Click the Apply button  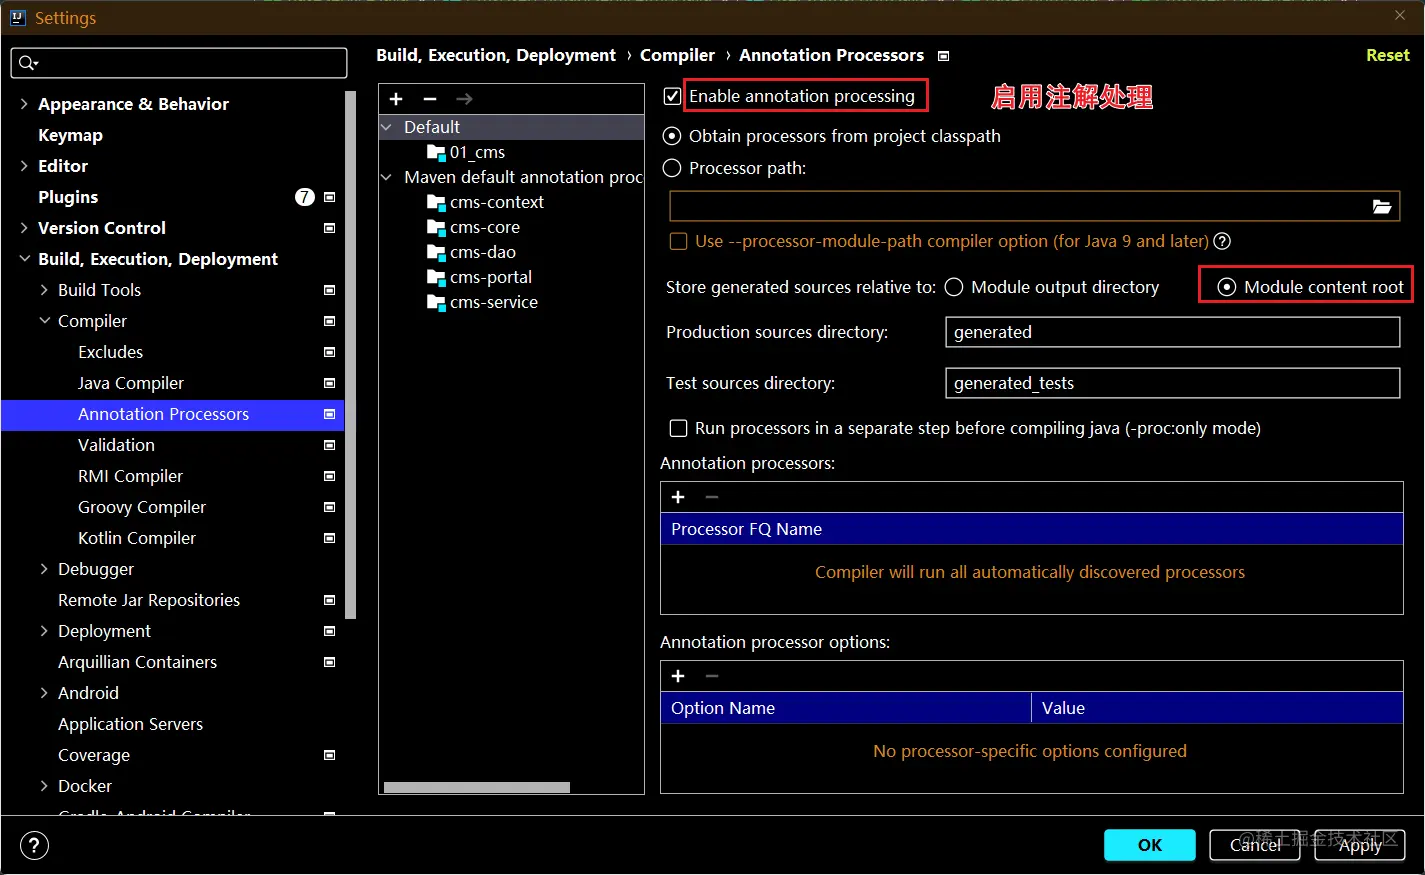coord(1360,845)
